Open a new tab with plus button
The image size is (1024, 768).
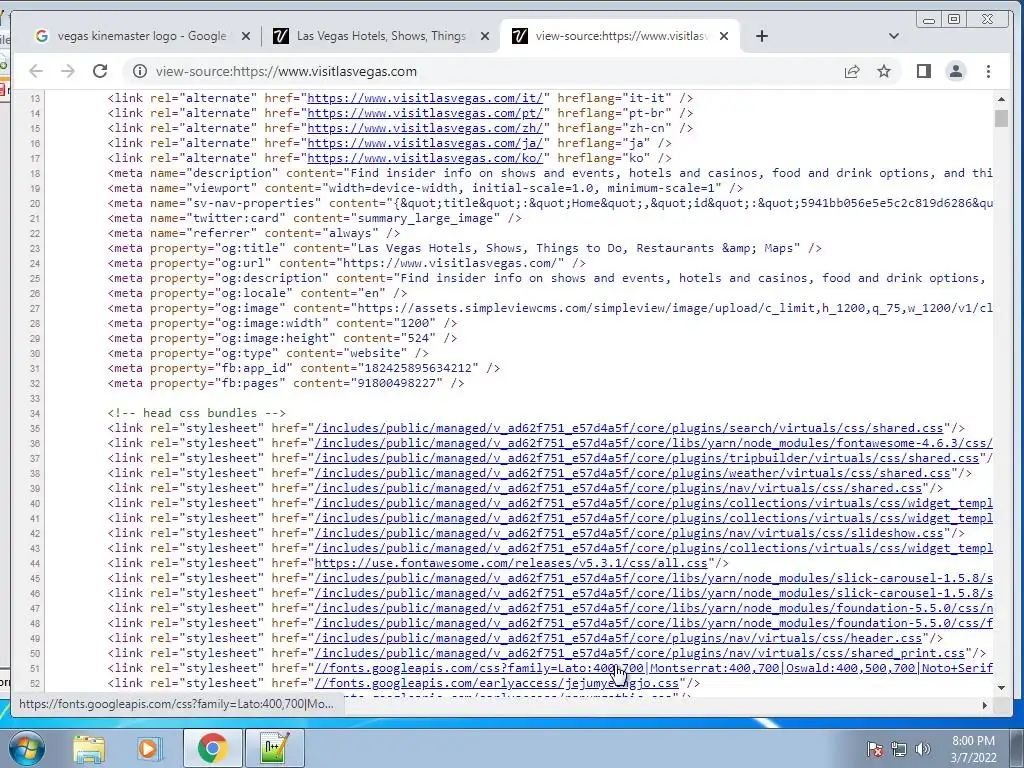click(x=761, y=36)
